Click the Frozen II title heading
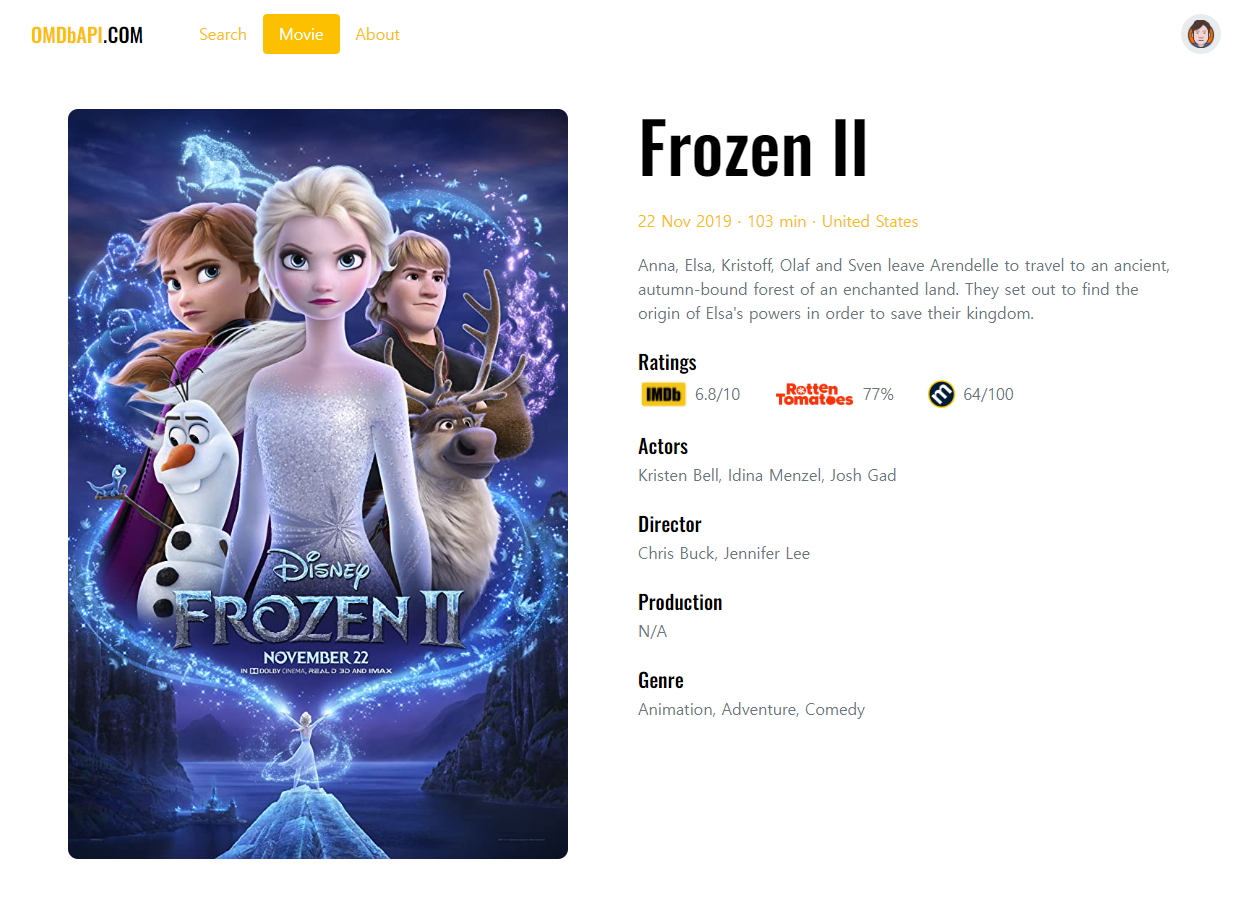Image resolution: width=1256 pixels, height=921 pixels. (753, 147)
